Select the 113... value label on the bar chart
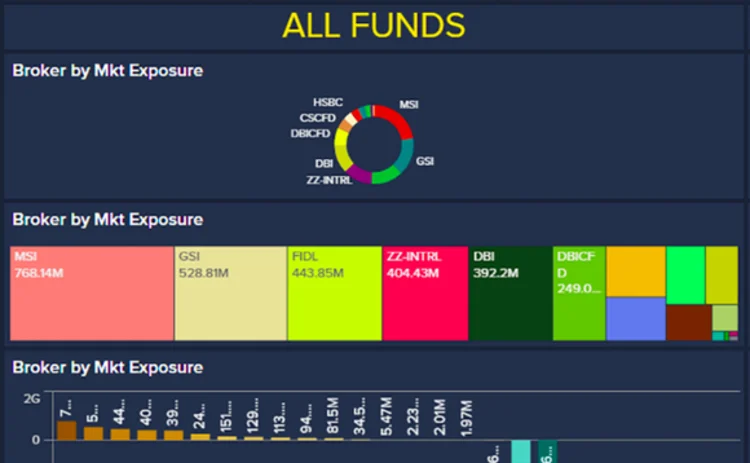750x463 pixels. click(280, 417)
